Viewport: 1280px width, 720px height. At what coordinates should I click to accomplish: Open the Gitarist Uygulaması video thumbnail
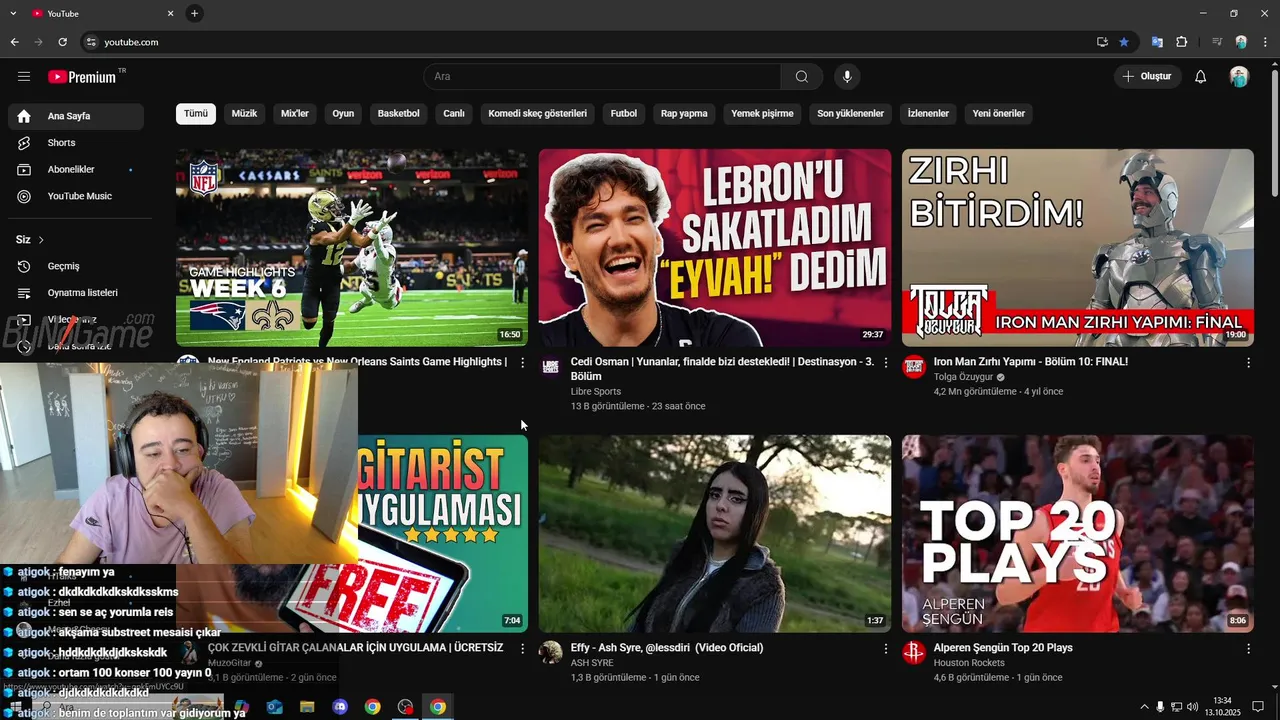pyautogui.click(x=443, y=533)
